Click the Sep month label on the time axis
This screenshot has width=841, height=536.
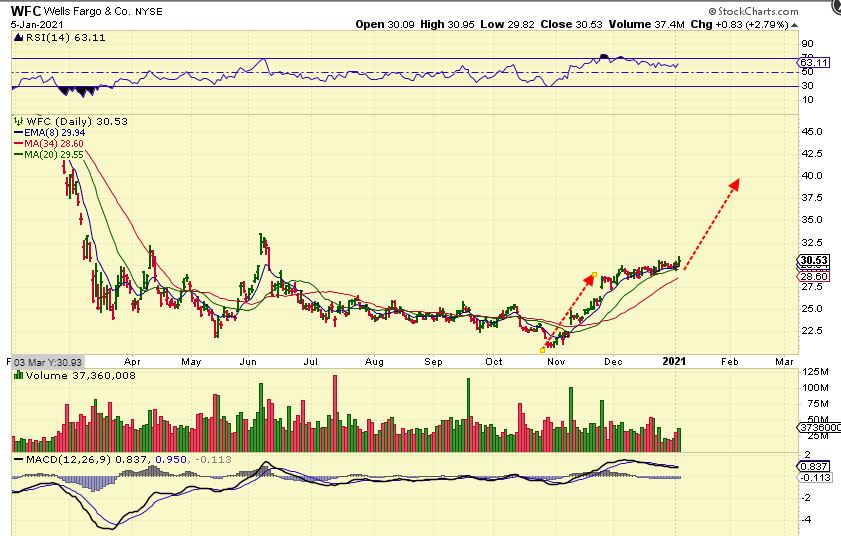point(433,362)
